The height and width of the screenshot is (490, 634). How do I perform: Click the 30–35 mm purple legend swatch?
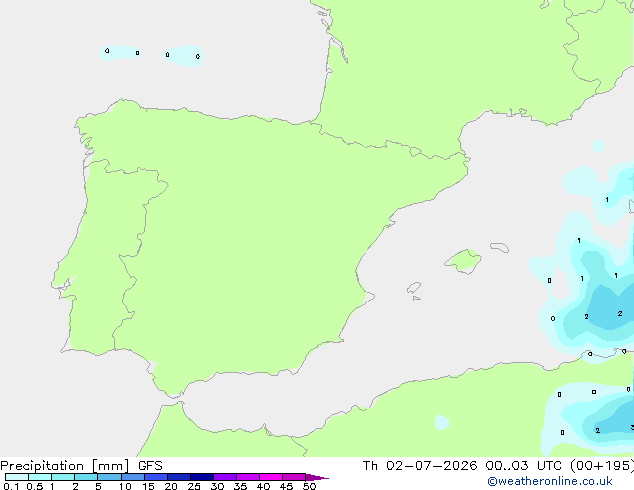pos(225,477)
